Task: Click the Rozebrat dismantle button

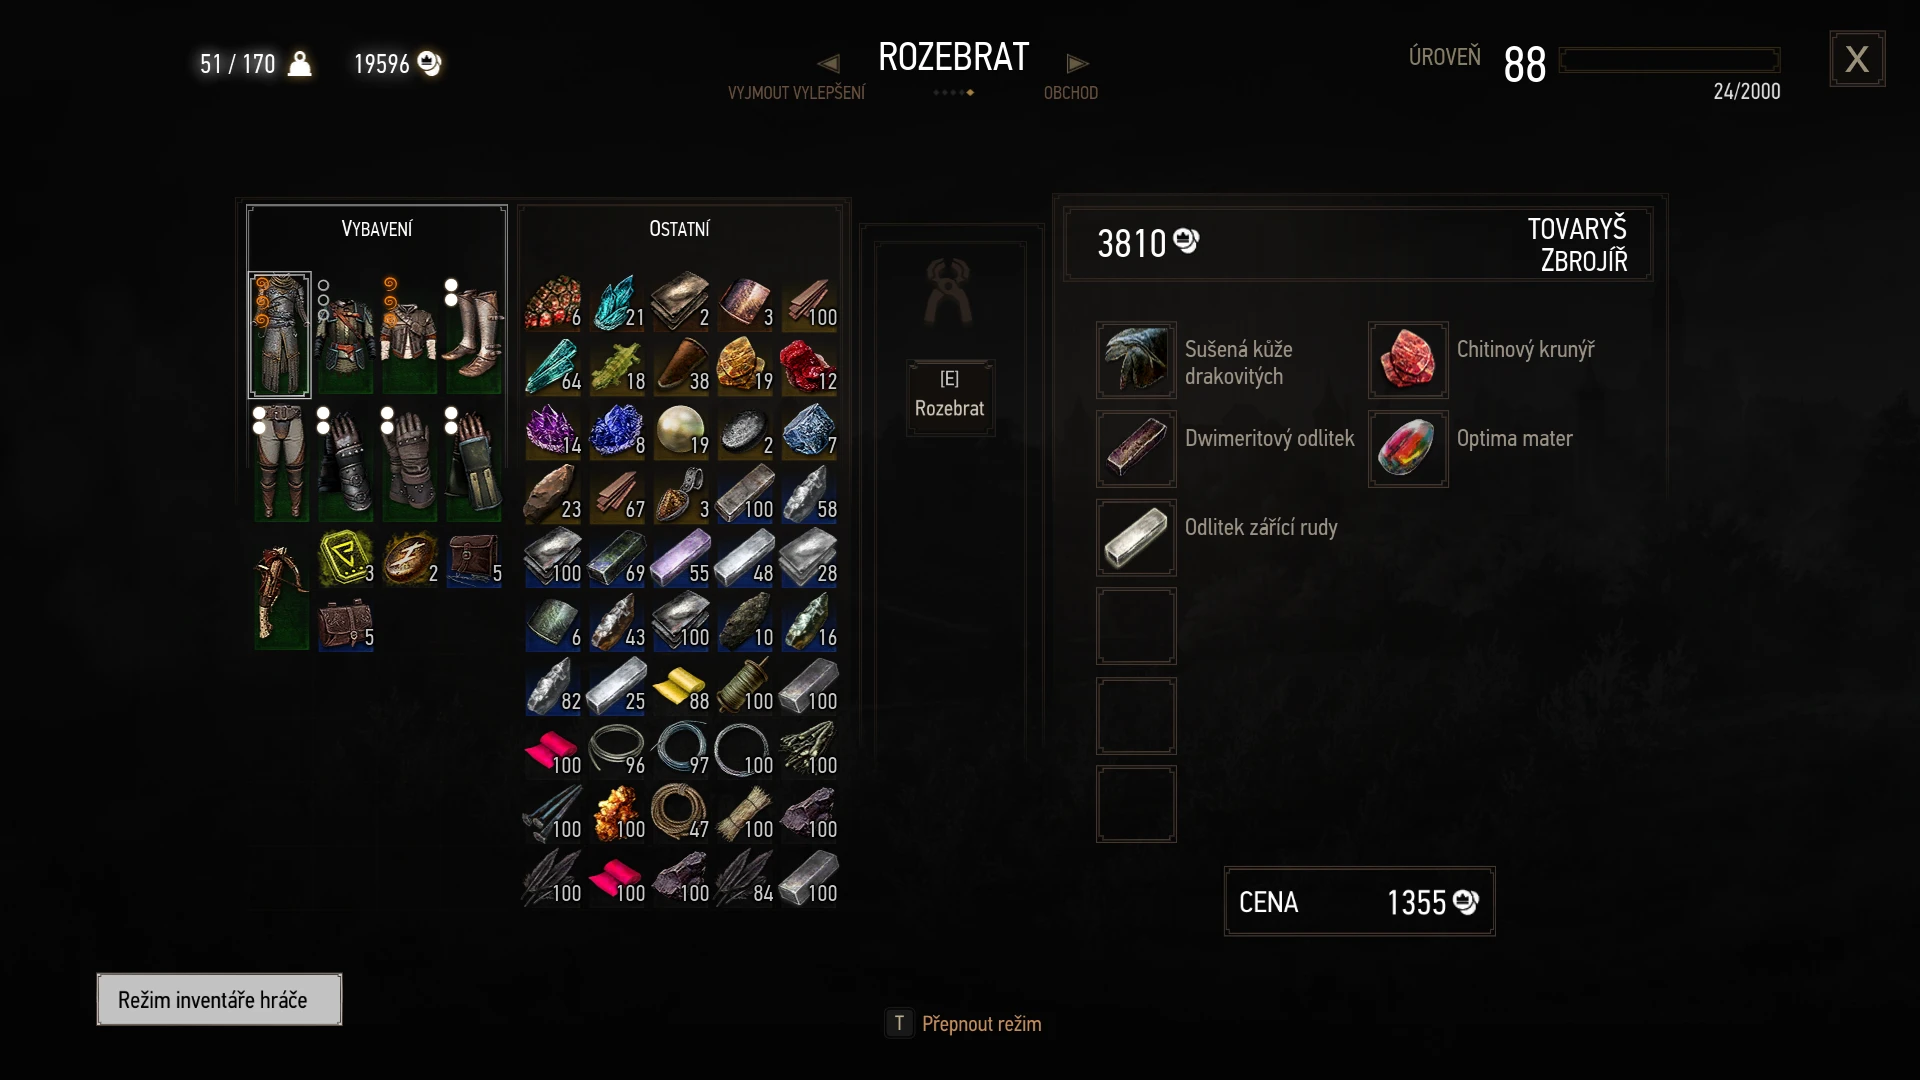Action: [950, 397]
